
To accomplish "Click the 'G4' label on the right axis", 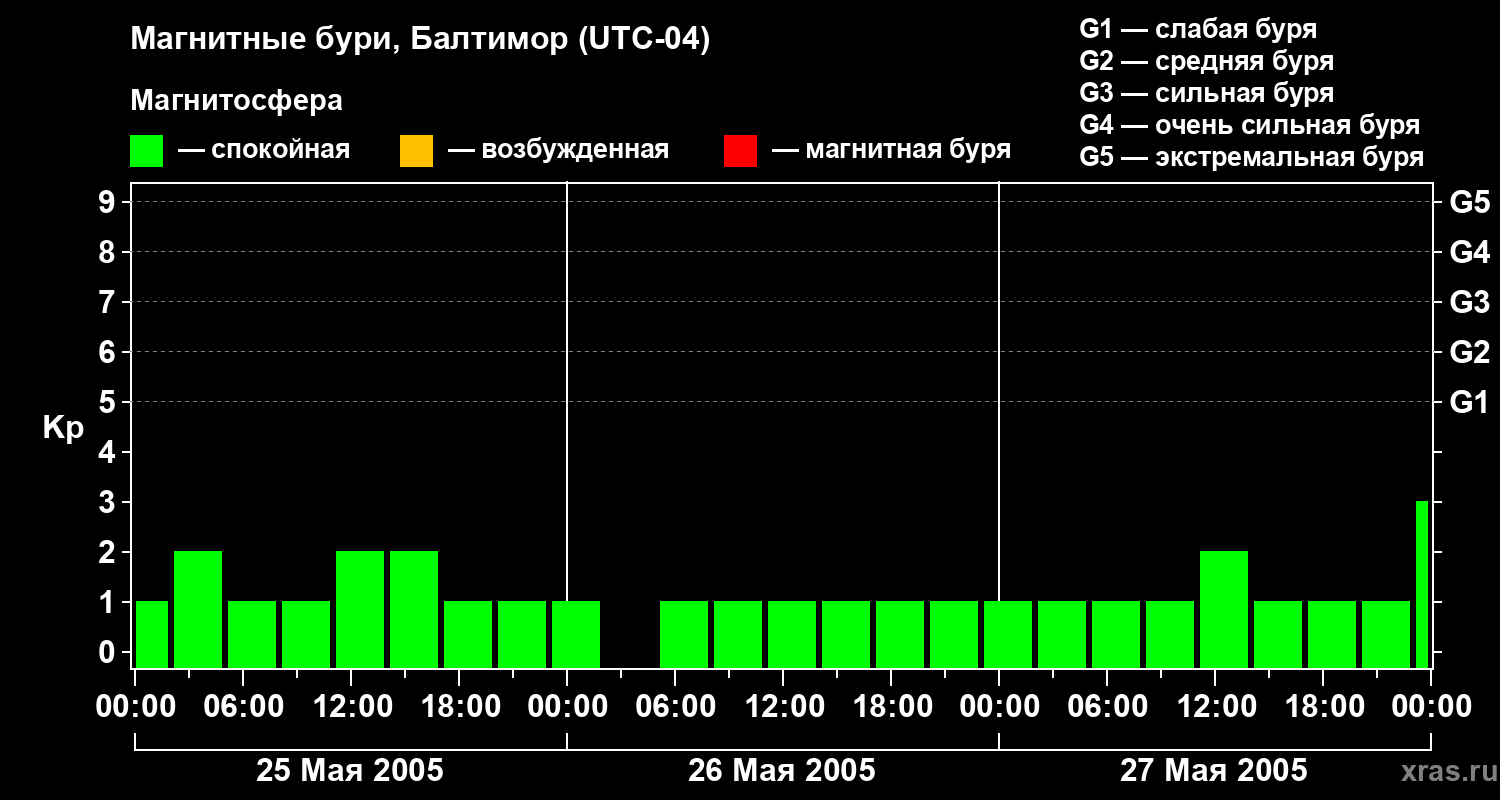I will click(x=1469, y=252).
